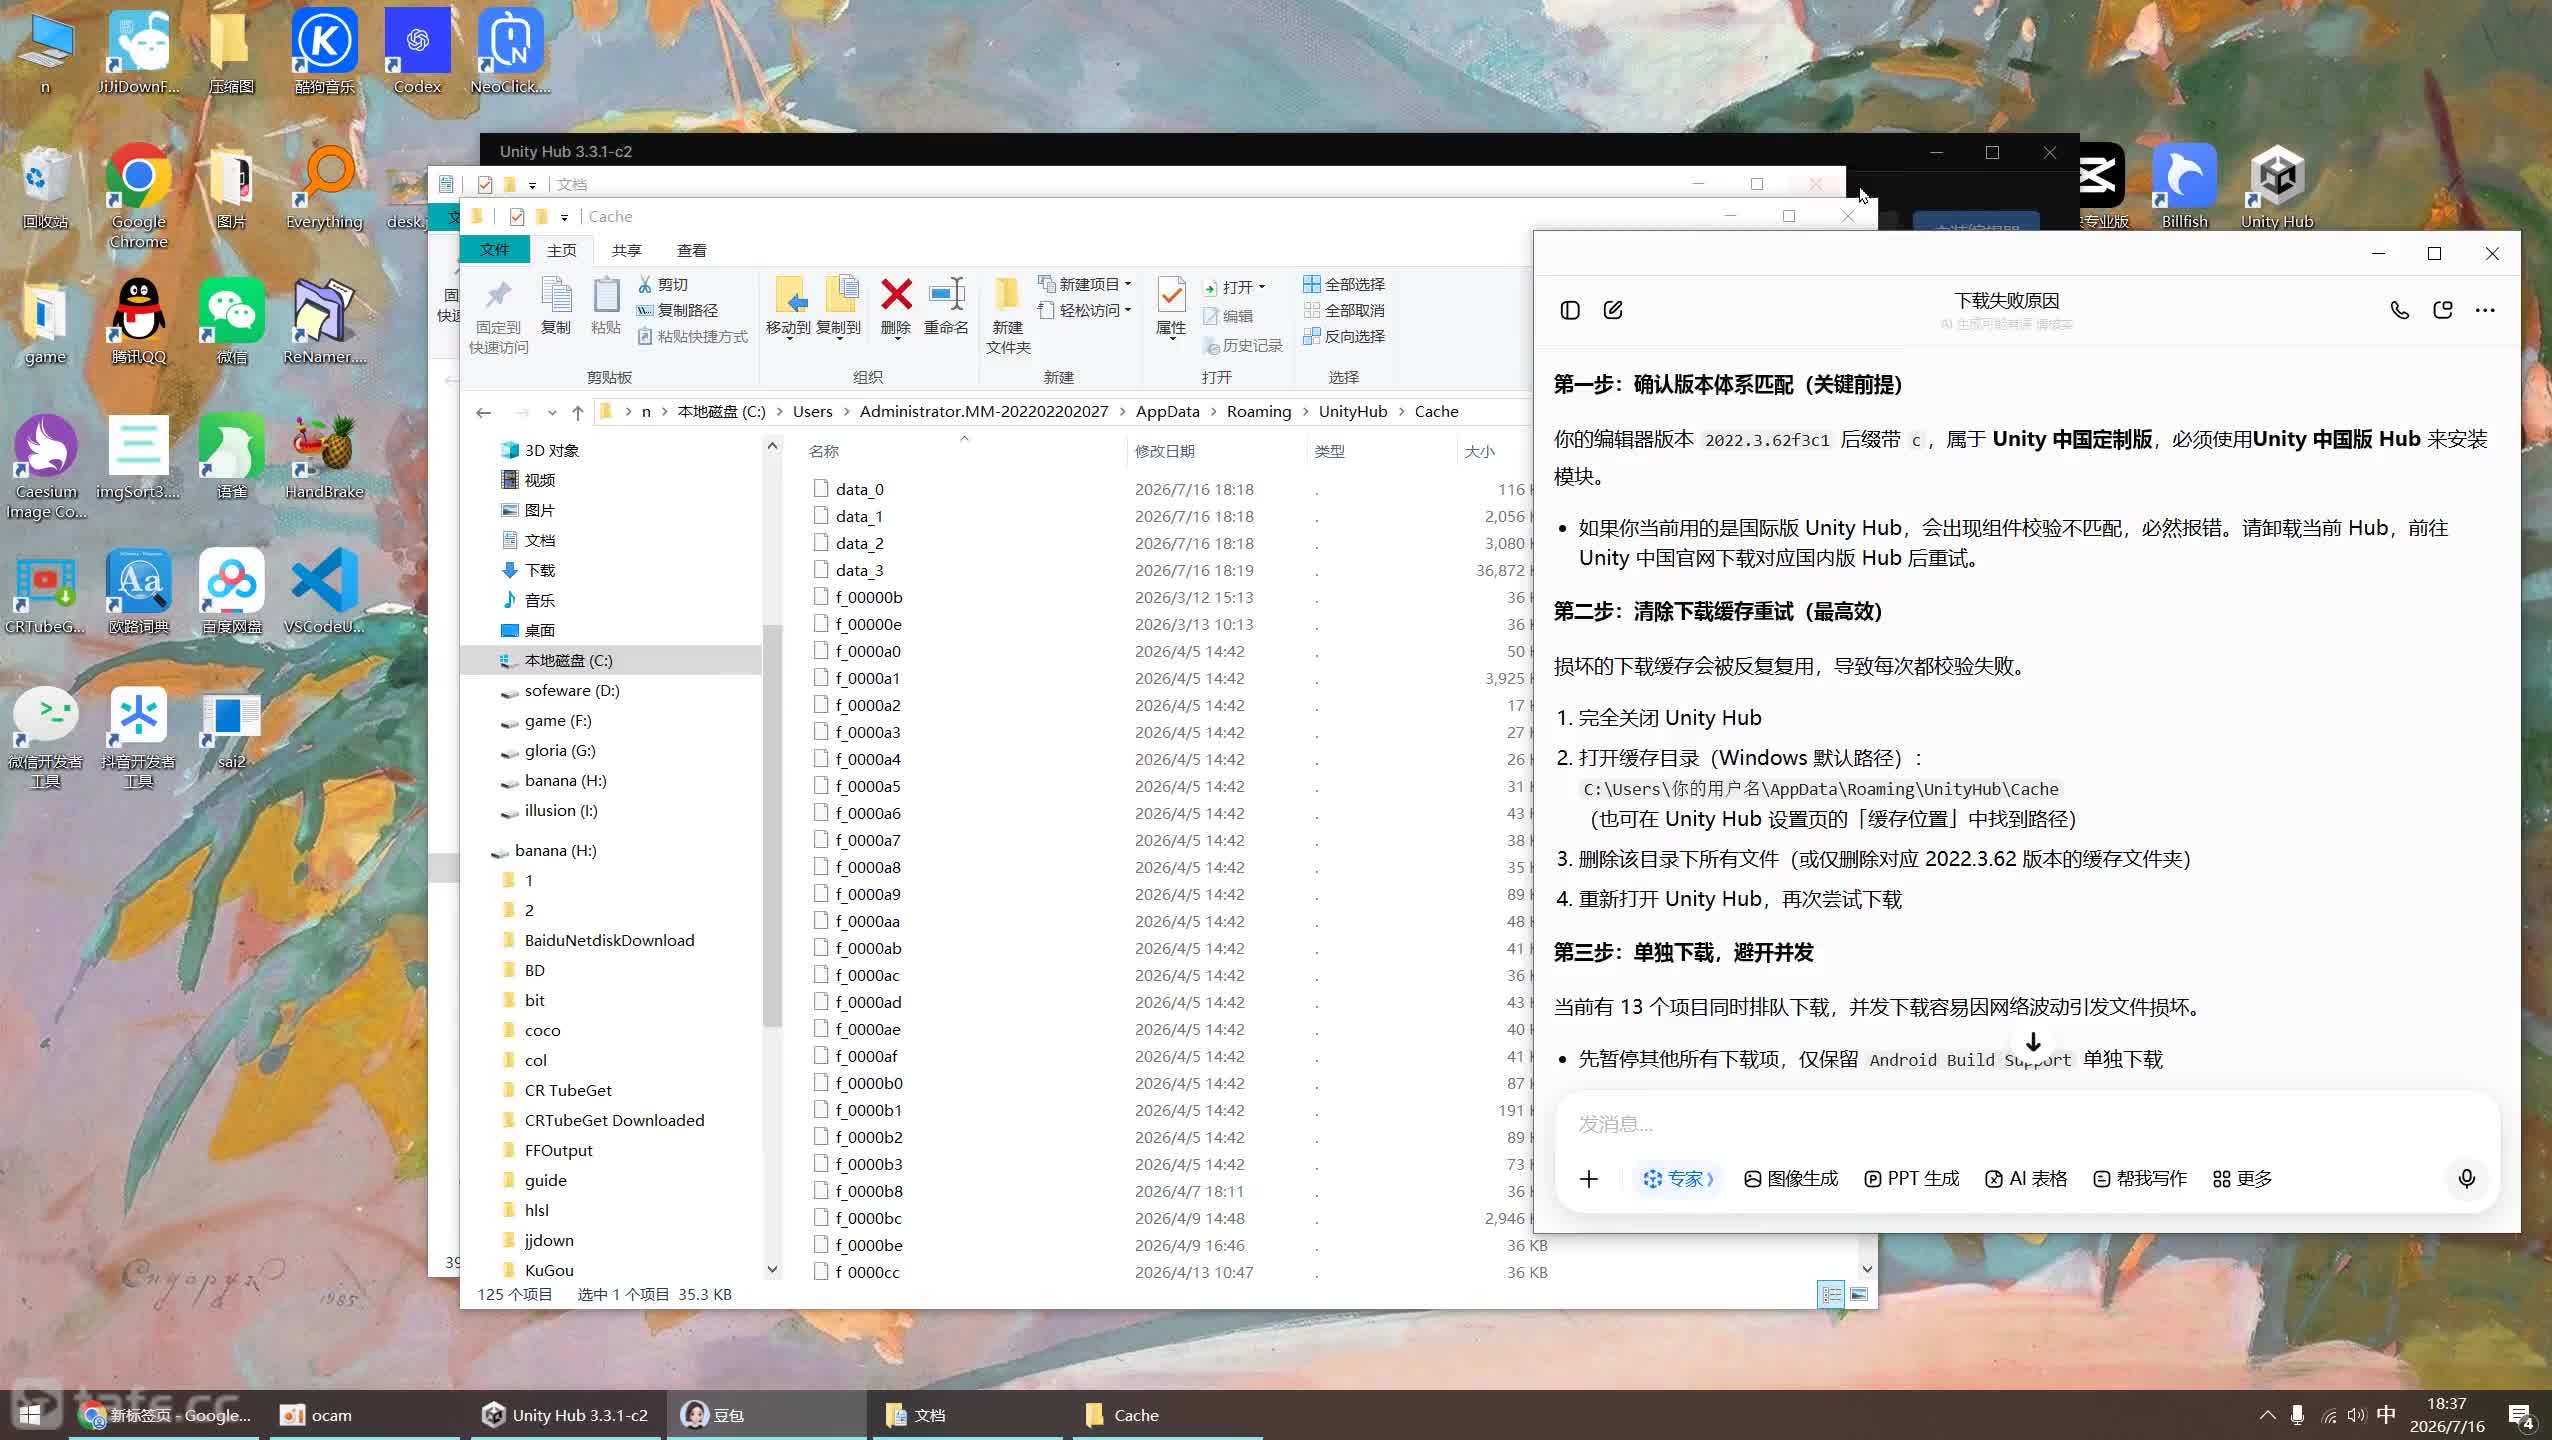Expand Easy access (轻松访问) dropdown
Viewport: 2552px width, 1440px height.
tap(1084, 310)
